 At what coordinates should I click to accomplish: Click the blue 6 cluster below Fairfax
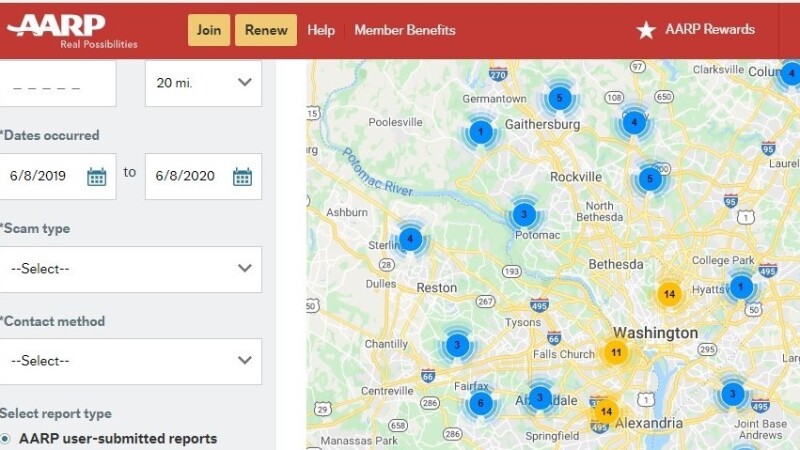pyautogui.click(x=481, y=404)
